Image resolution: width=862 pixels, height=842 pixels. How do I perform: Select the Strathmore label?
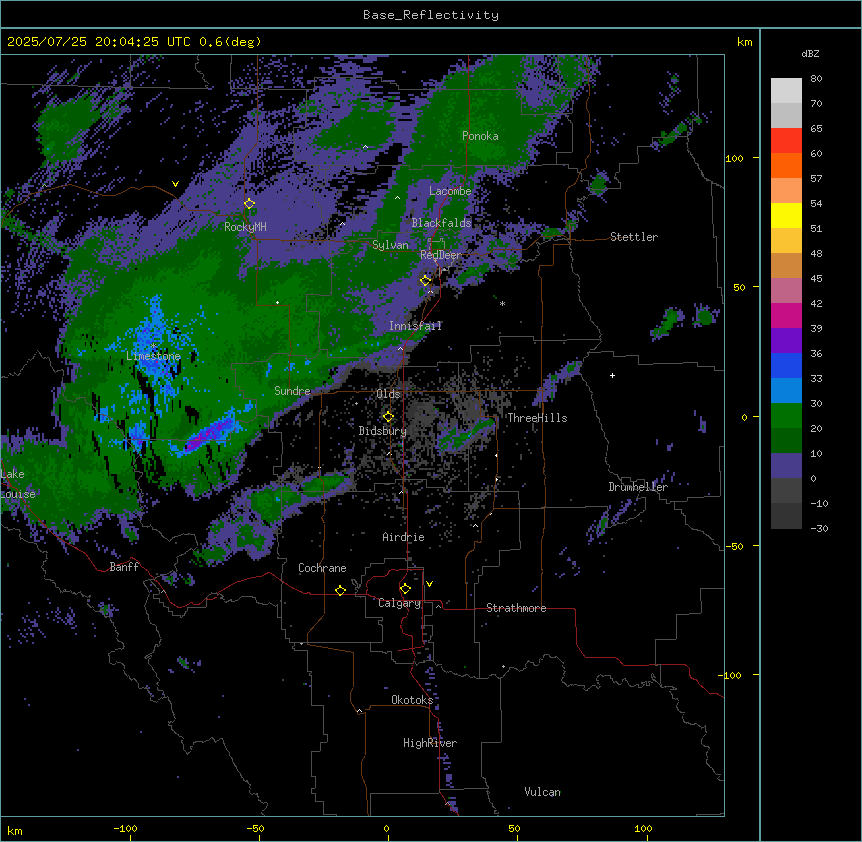point(516,608)
